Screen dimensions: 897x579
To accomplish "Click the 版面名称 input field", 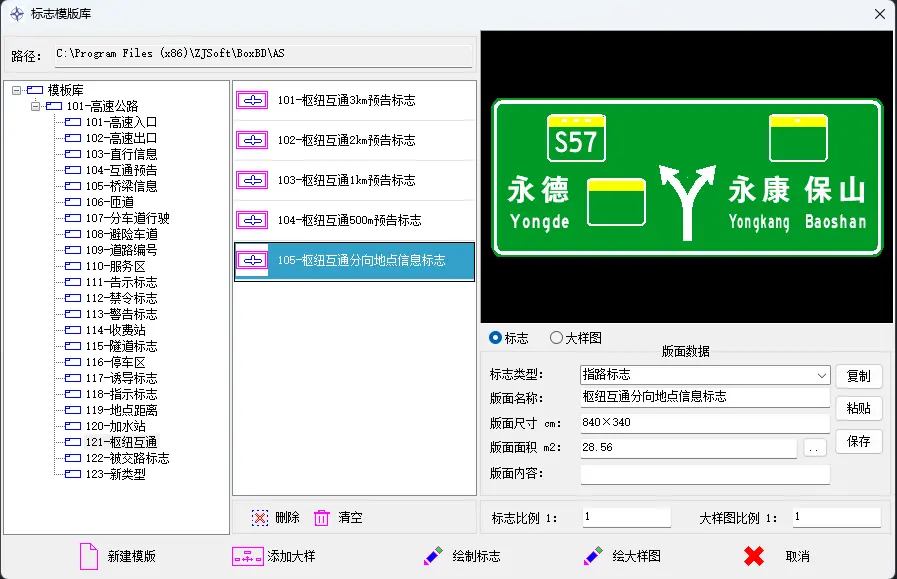I will click(704, 397).
